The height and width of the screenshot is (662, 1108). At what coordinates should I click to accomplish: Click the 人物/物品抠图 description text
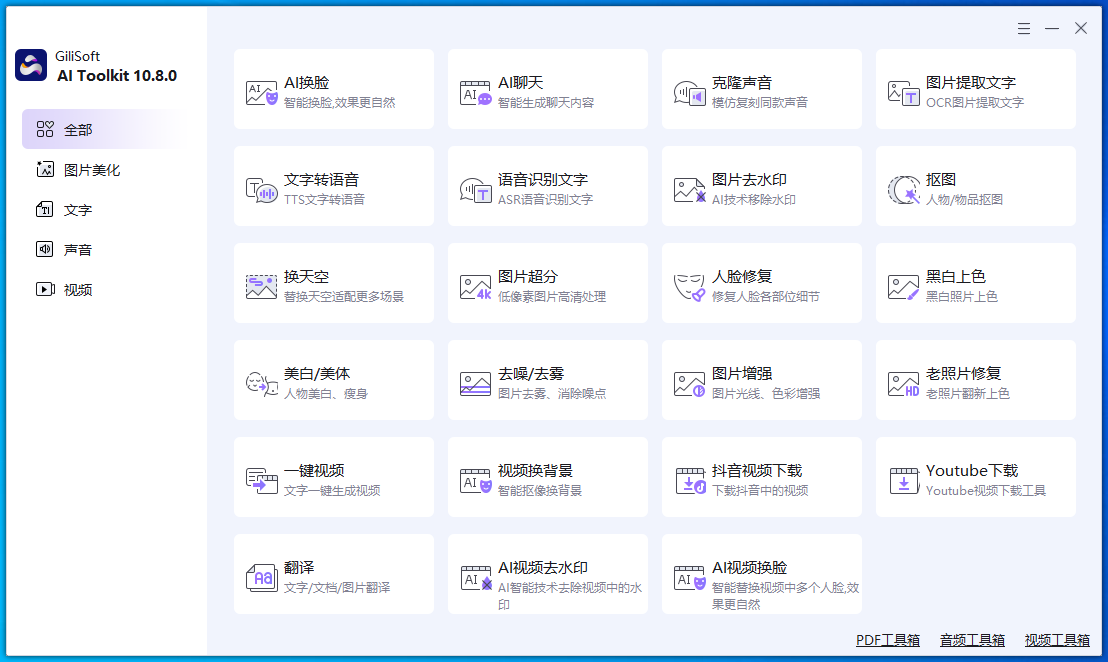point(964,199)
